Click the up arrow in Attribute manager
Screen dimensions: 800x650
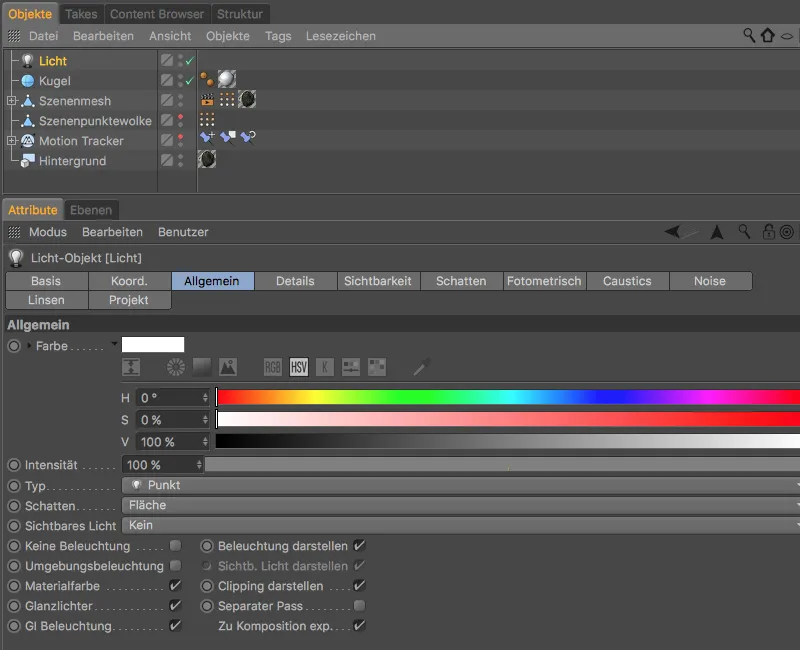point(717,232)
